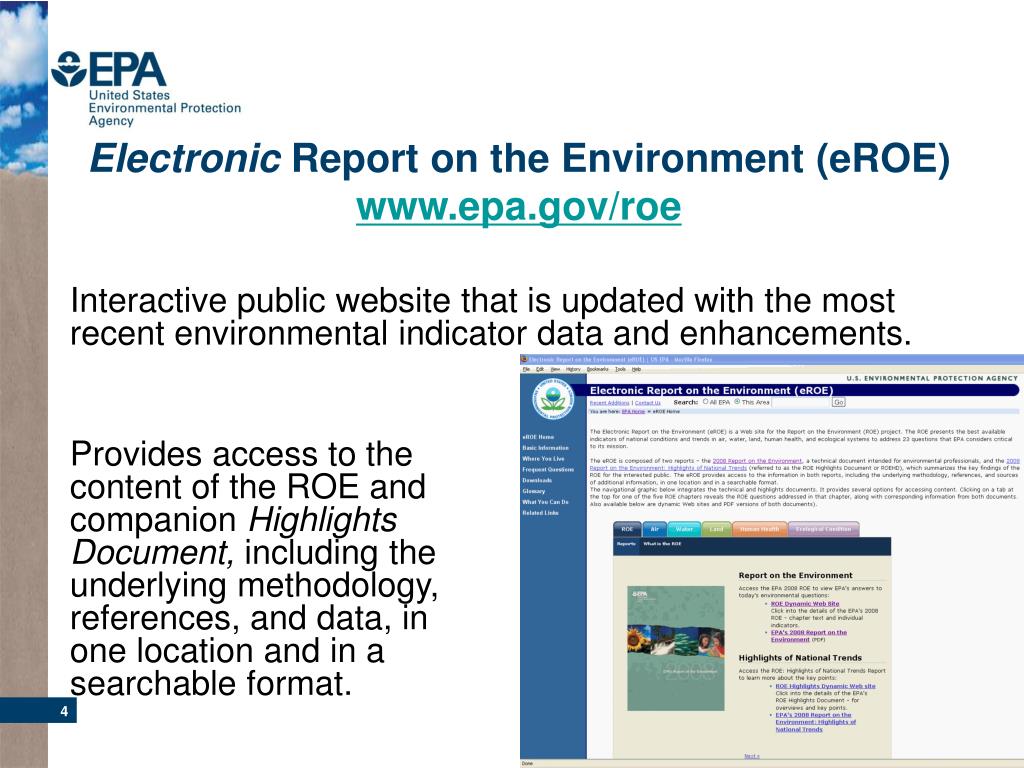Viewport: 1024px width, 768px height.
Task: Click the Next link at page bottom
Action: 752,756
